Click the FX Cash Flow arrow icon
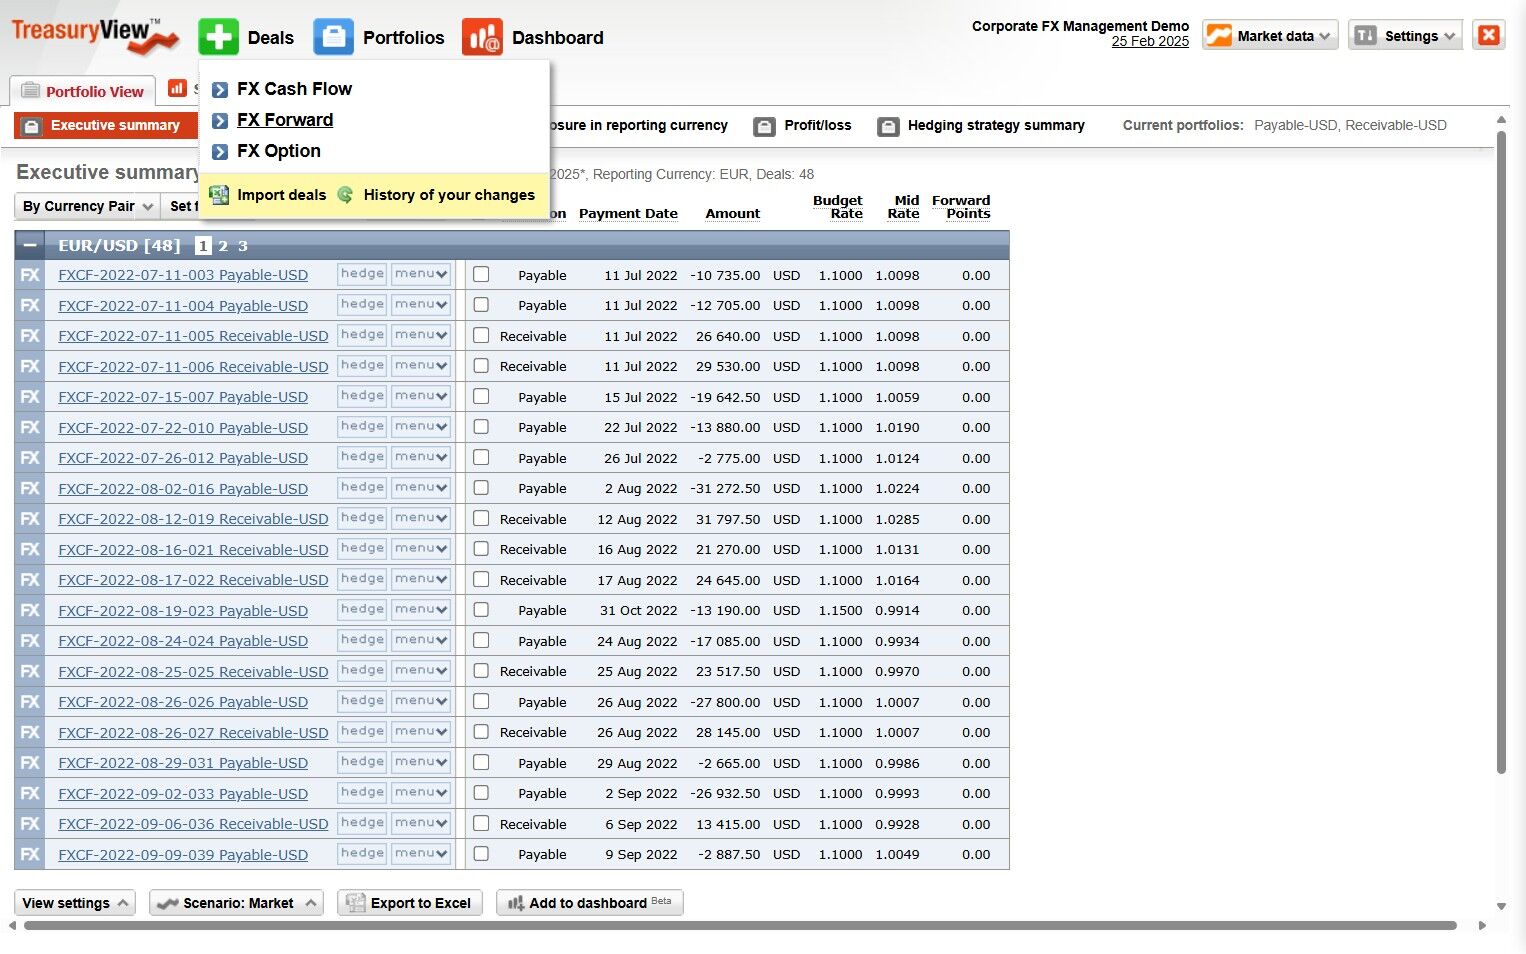Viewport: 1526px width, 954px height. click(220, 90)
